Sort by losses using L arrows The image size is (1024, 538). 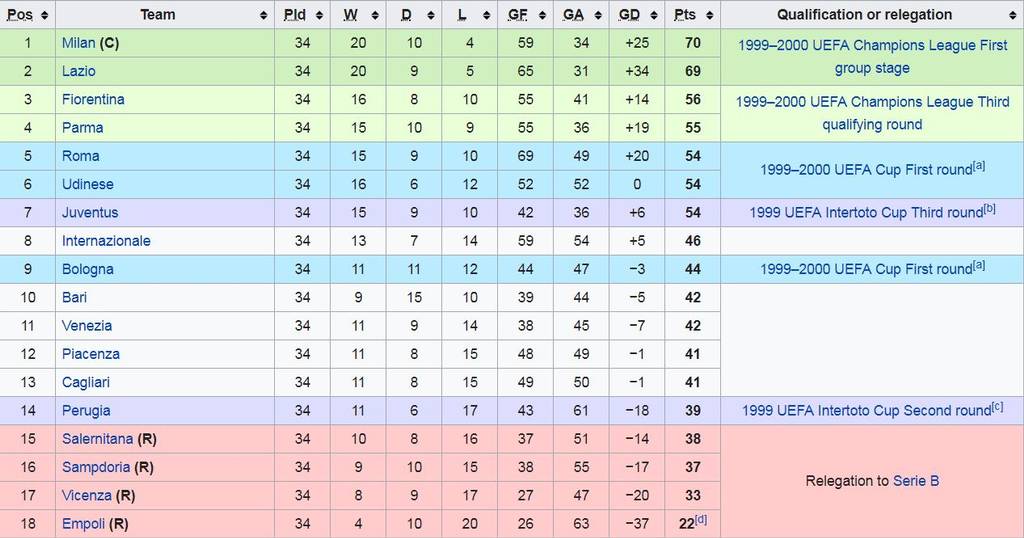pyautogui.click(x=488, y=15)
